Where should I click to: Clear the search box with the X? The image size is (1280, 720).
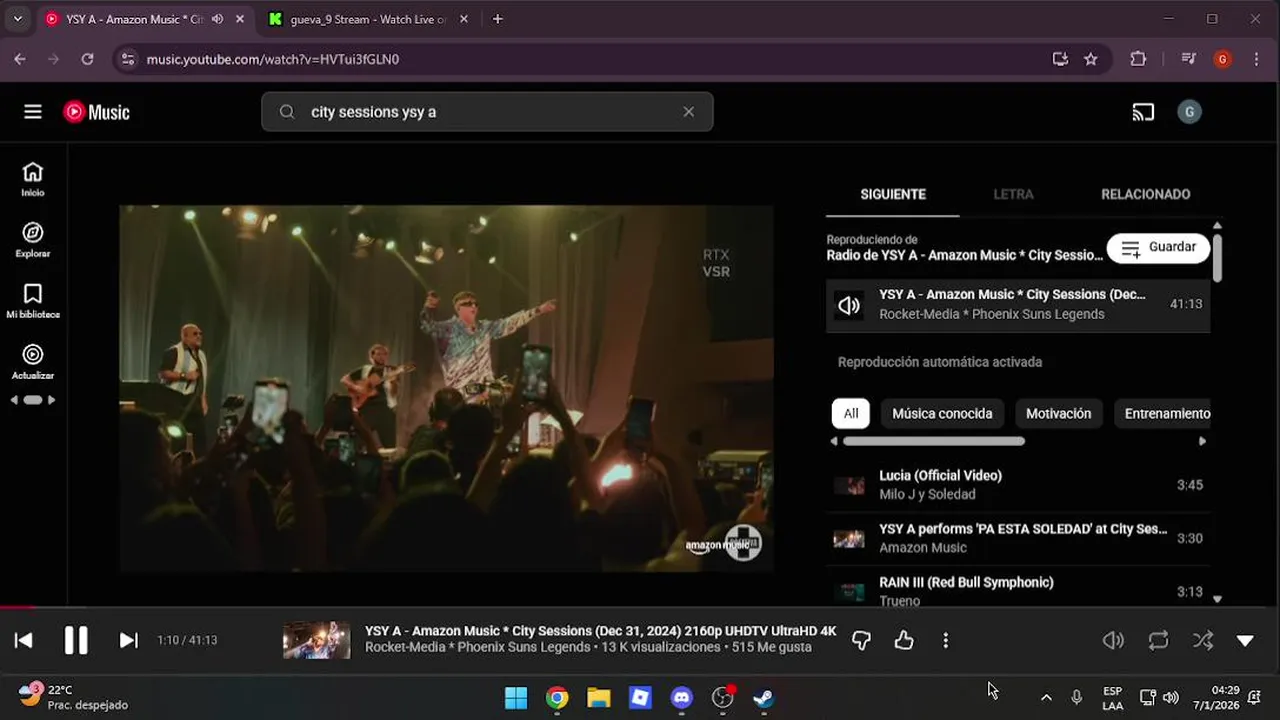click(x=688, y=112)
